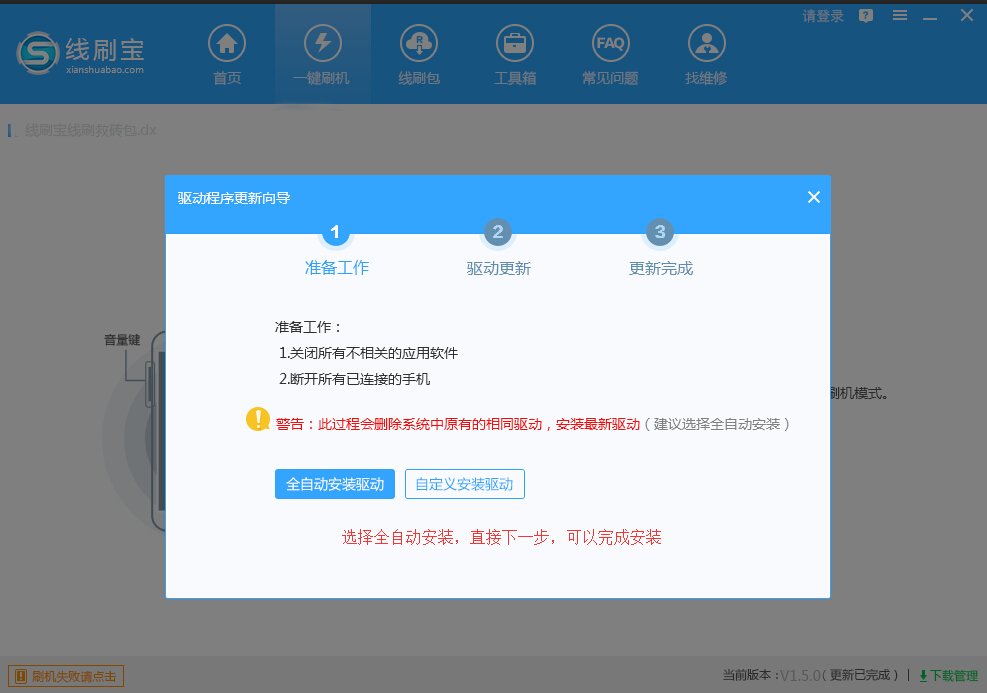Click the 全自动安装驱动 button

pos(335,484)
